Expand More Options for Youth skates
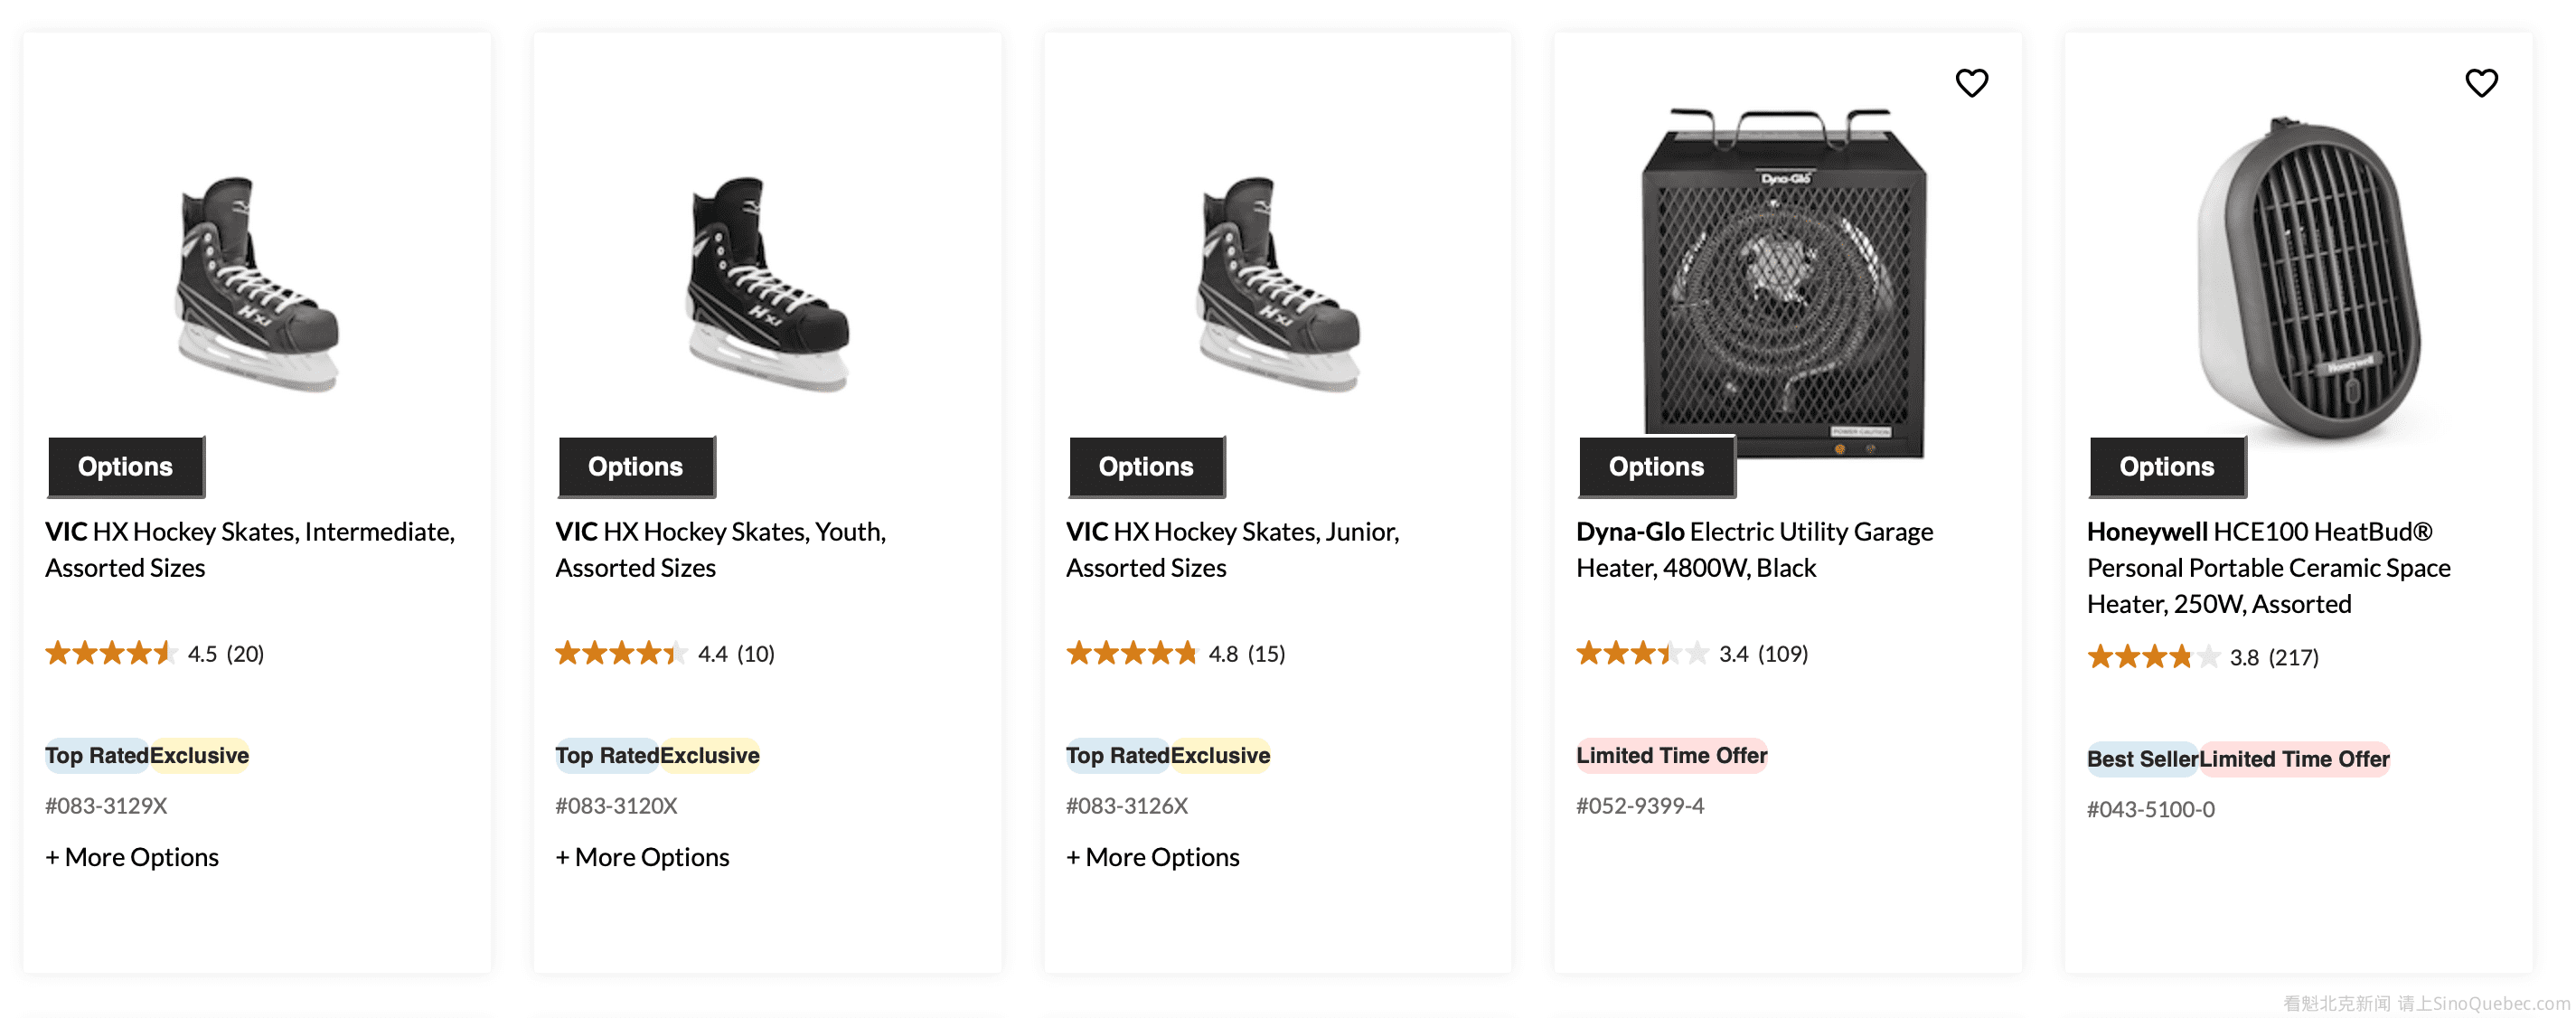The image size is (2576, 1018). [642, 858]
